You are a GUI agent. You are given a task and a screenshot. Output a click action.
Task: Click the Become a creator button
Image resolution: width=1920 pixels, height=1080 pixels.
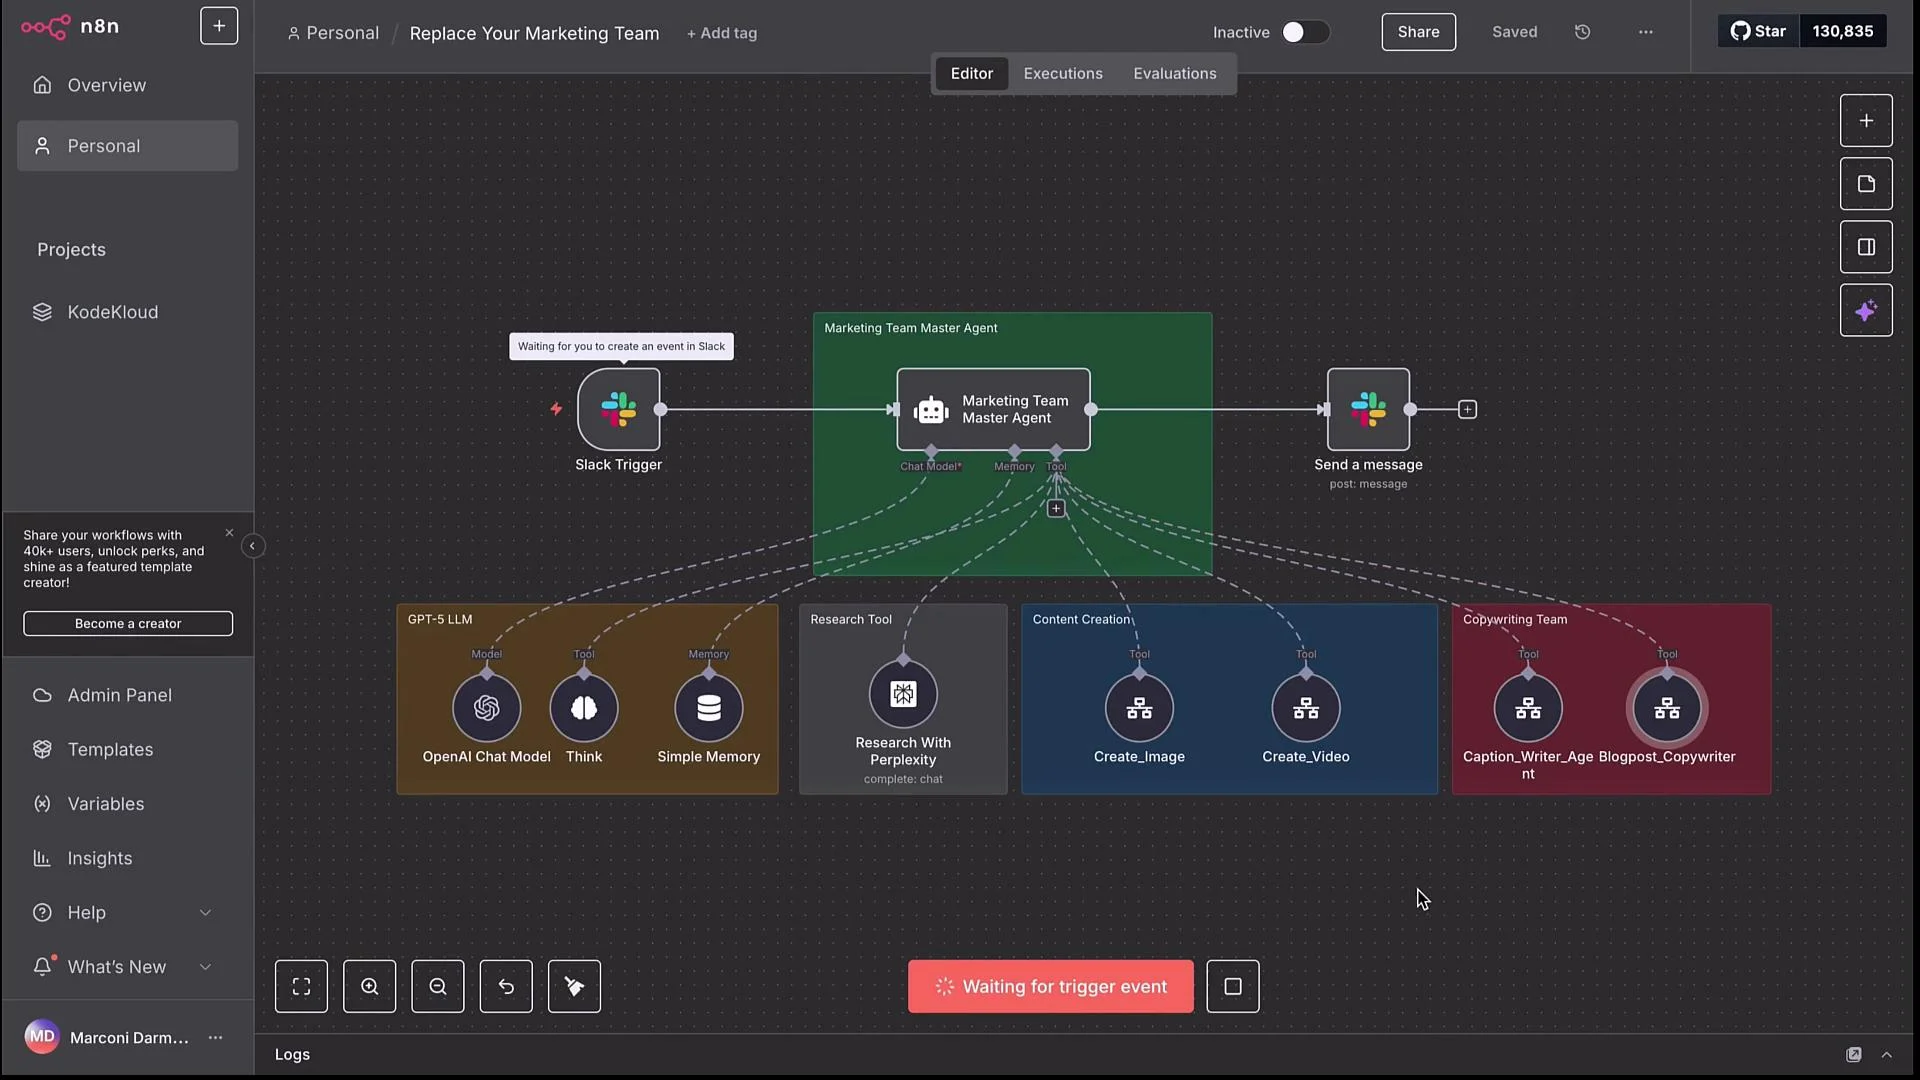(128, 623)
